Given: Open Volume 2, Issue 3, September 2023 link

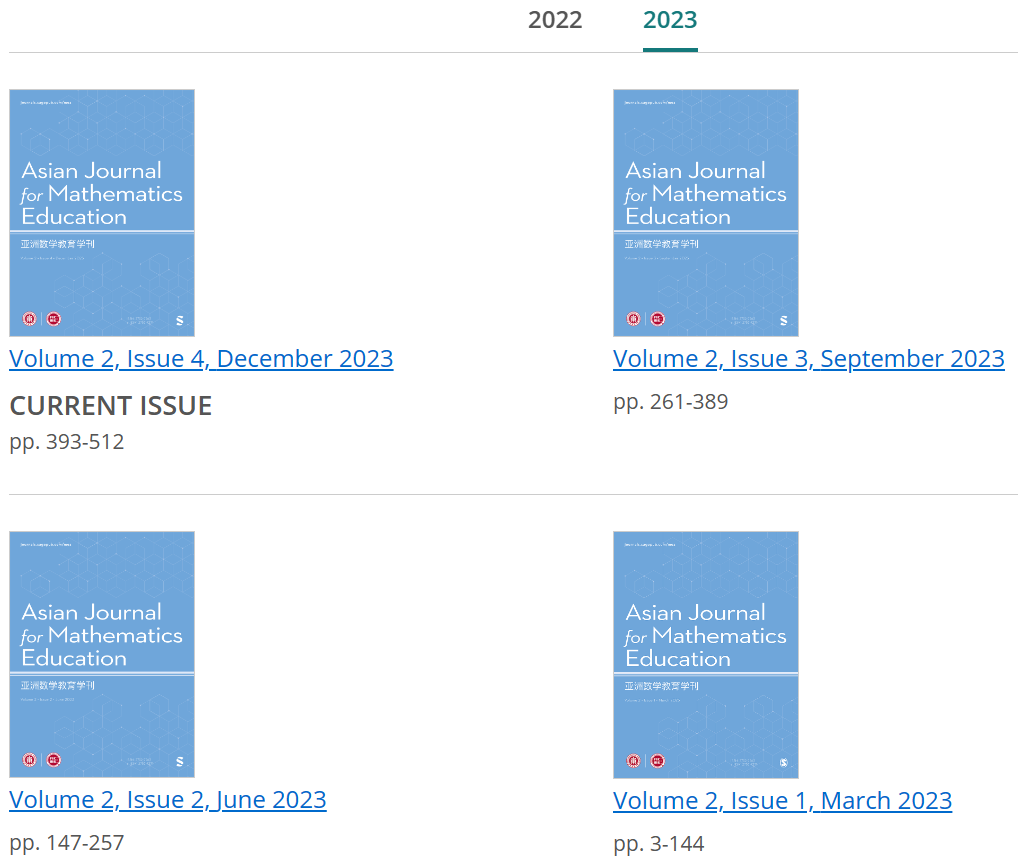Looking at the screenshot, I should (809, 358).
